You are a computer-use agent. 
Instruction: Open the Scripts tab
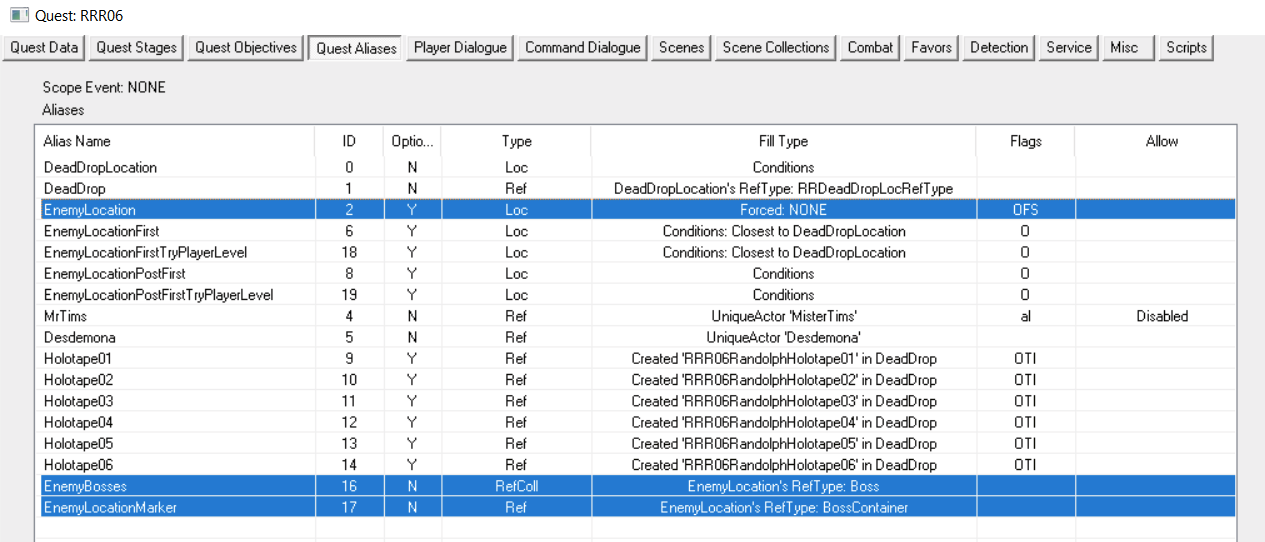point(1186,47)
